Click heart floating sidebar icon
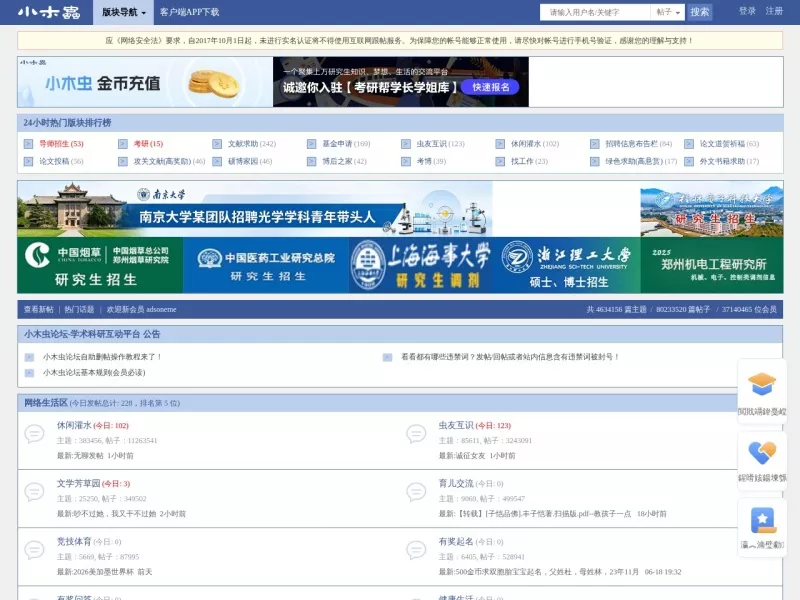The image size is (800, 600). (x=762, y=453)
